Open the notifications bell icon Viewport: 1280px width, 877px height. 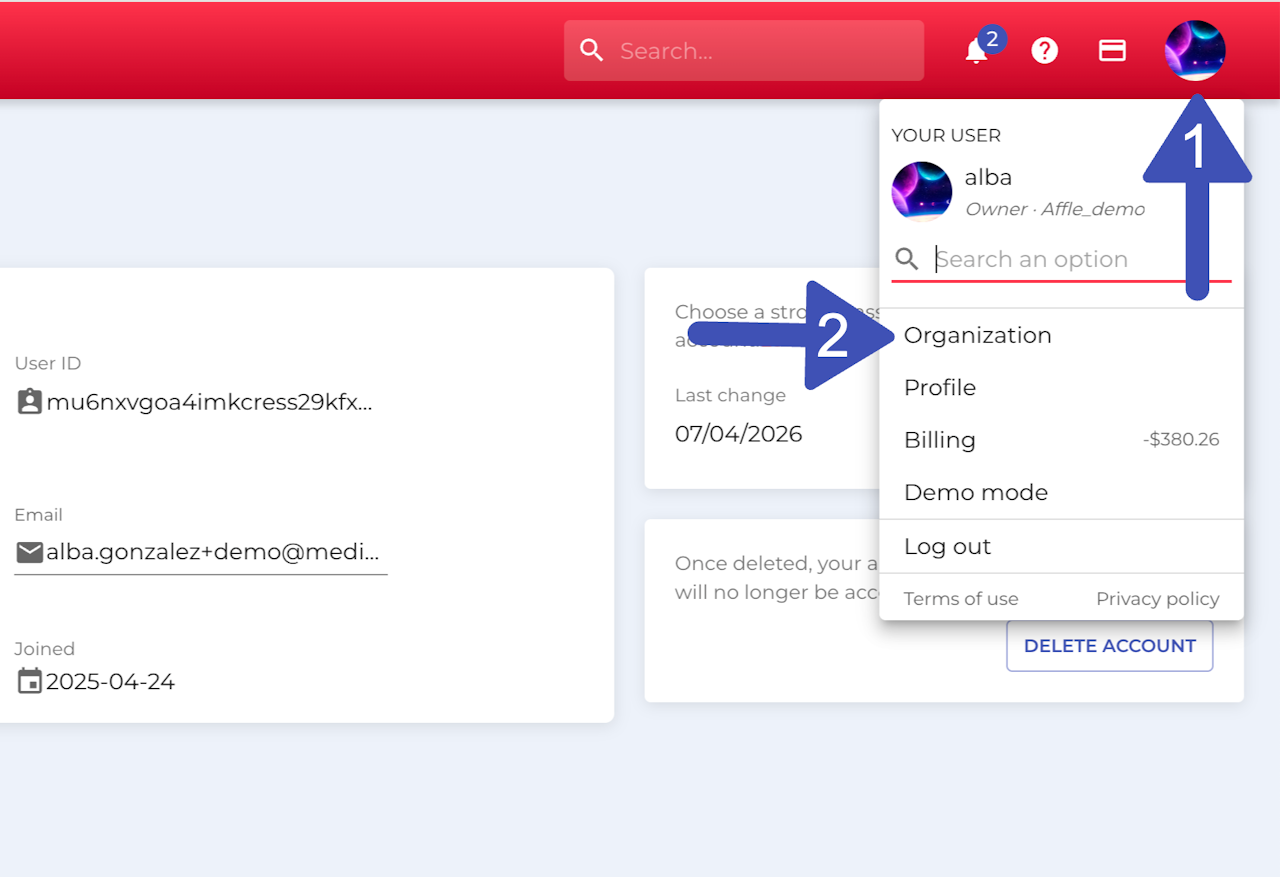[976, 51]
